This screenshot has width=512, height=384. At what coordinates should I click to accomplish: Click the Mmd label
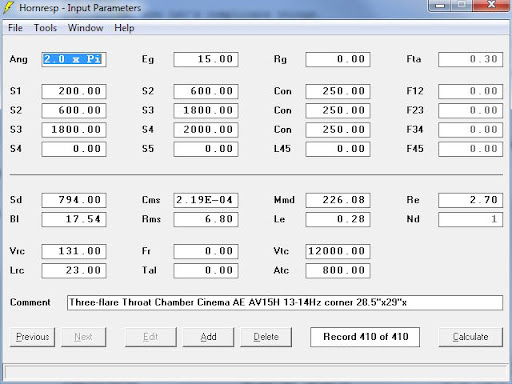point(284,200)
